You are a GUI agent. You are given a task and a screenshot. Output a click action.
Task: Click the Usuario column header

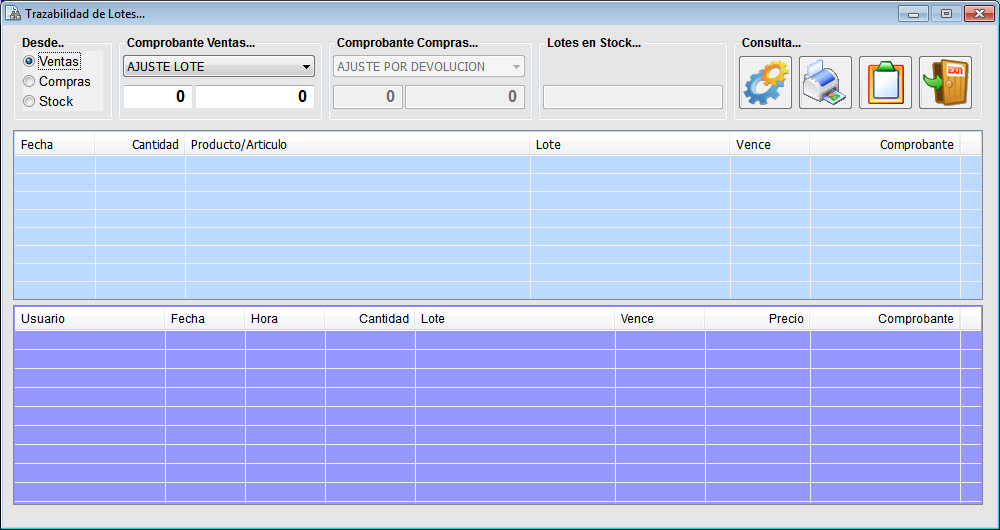tap(90, 319)
